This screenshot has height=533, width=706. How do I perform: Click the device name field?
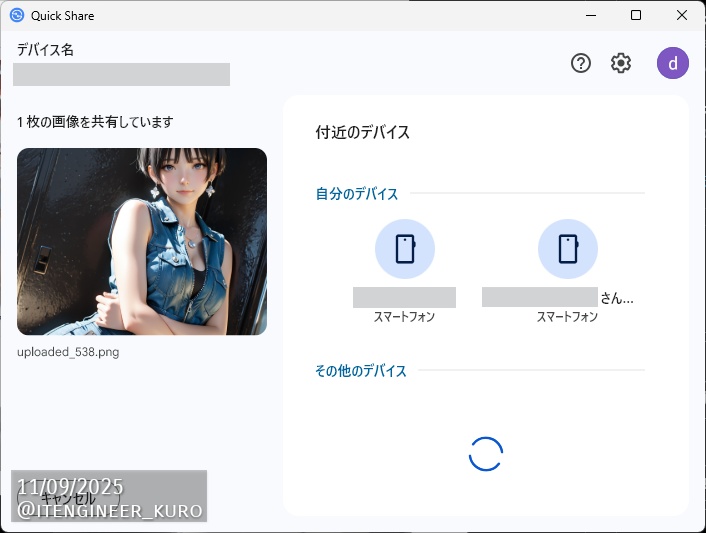pyautogui.click(x=122, y=74)
